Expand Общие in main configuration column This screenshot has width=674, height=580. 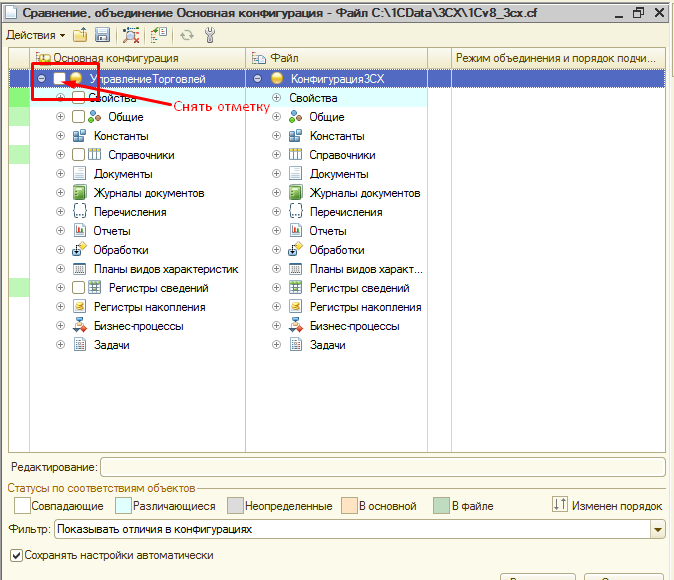pyautogui.click(x=61, y=117)
